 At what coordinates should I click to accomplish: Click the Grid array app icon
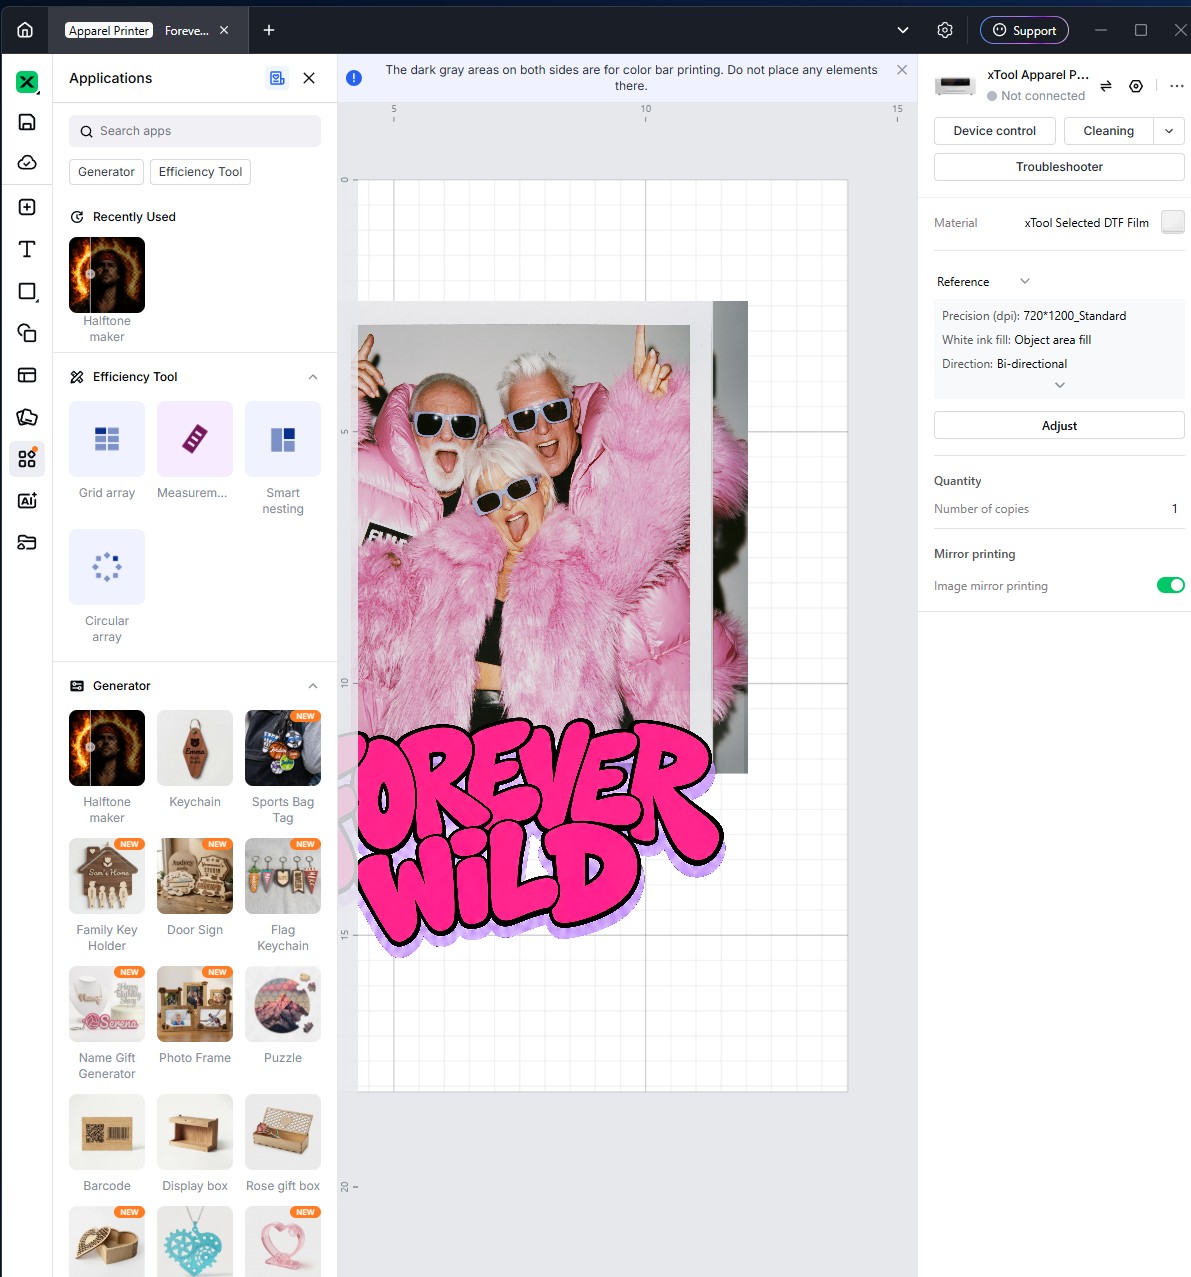[107, 439]
